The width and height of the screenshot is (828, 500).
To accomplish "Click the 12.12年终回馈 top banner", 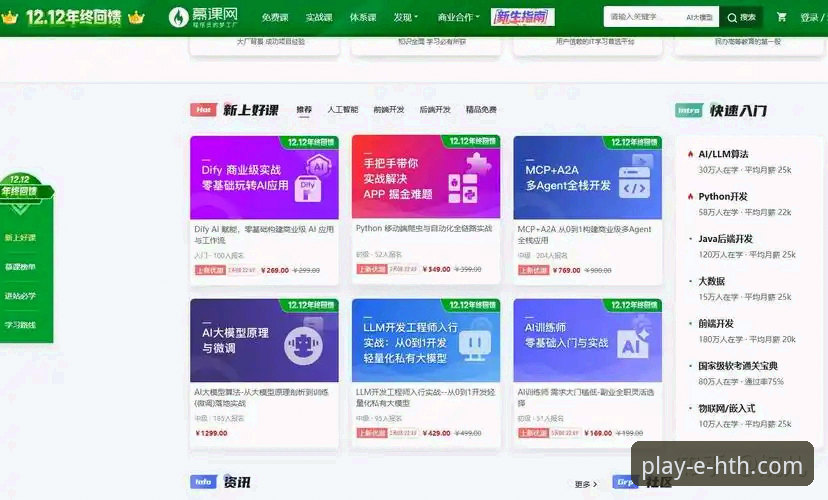I will point(73,17).
